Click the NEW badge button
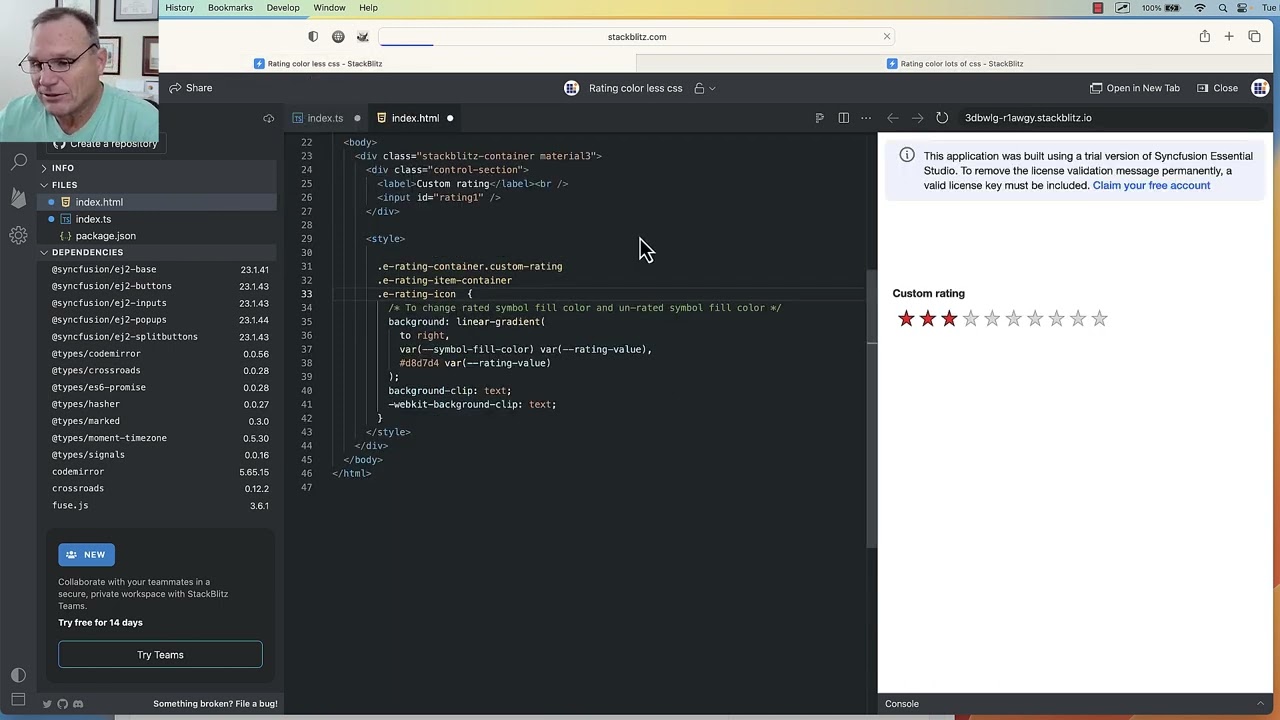The image size is (1280, 720). click(x=86, y=555)
